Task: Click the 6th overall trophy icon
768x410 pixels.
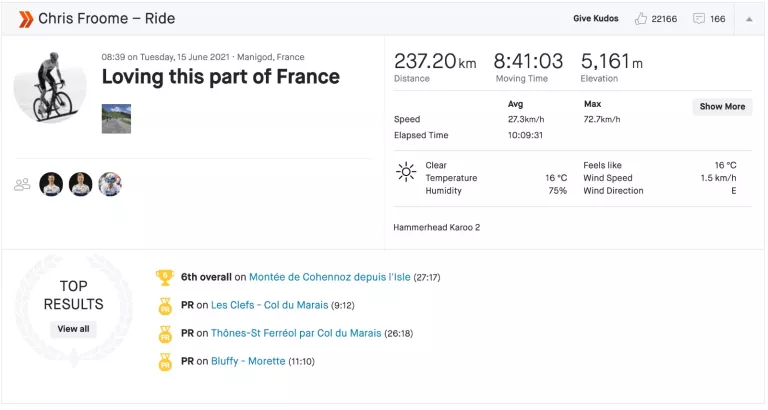Action: click(165, 277)
